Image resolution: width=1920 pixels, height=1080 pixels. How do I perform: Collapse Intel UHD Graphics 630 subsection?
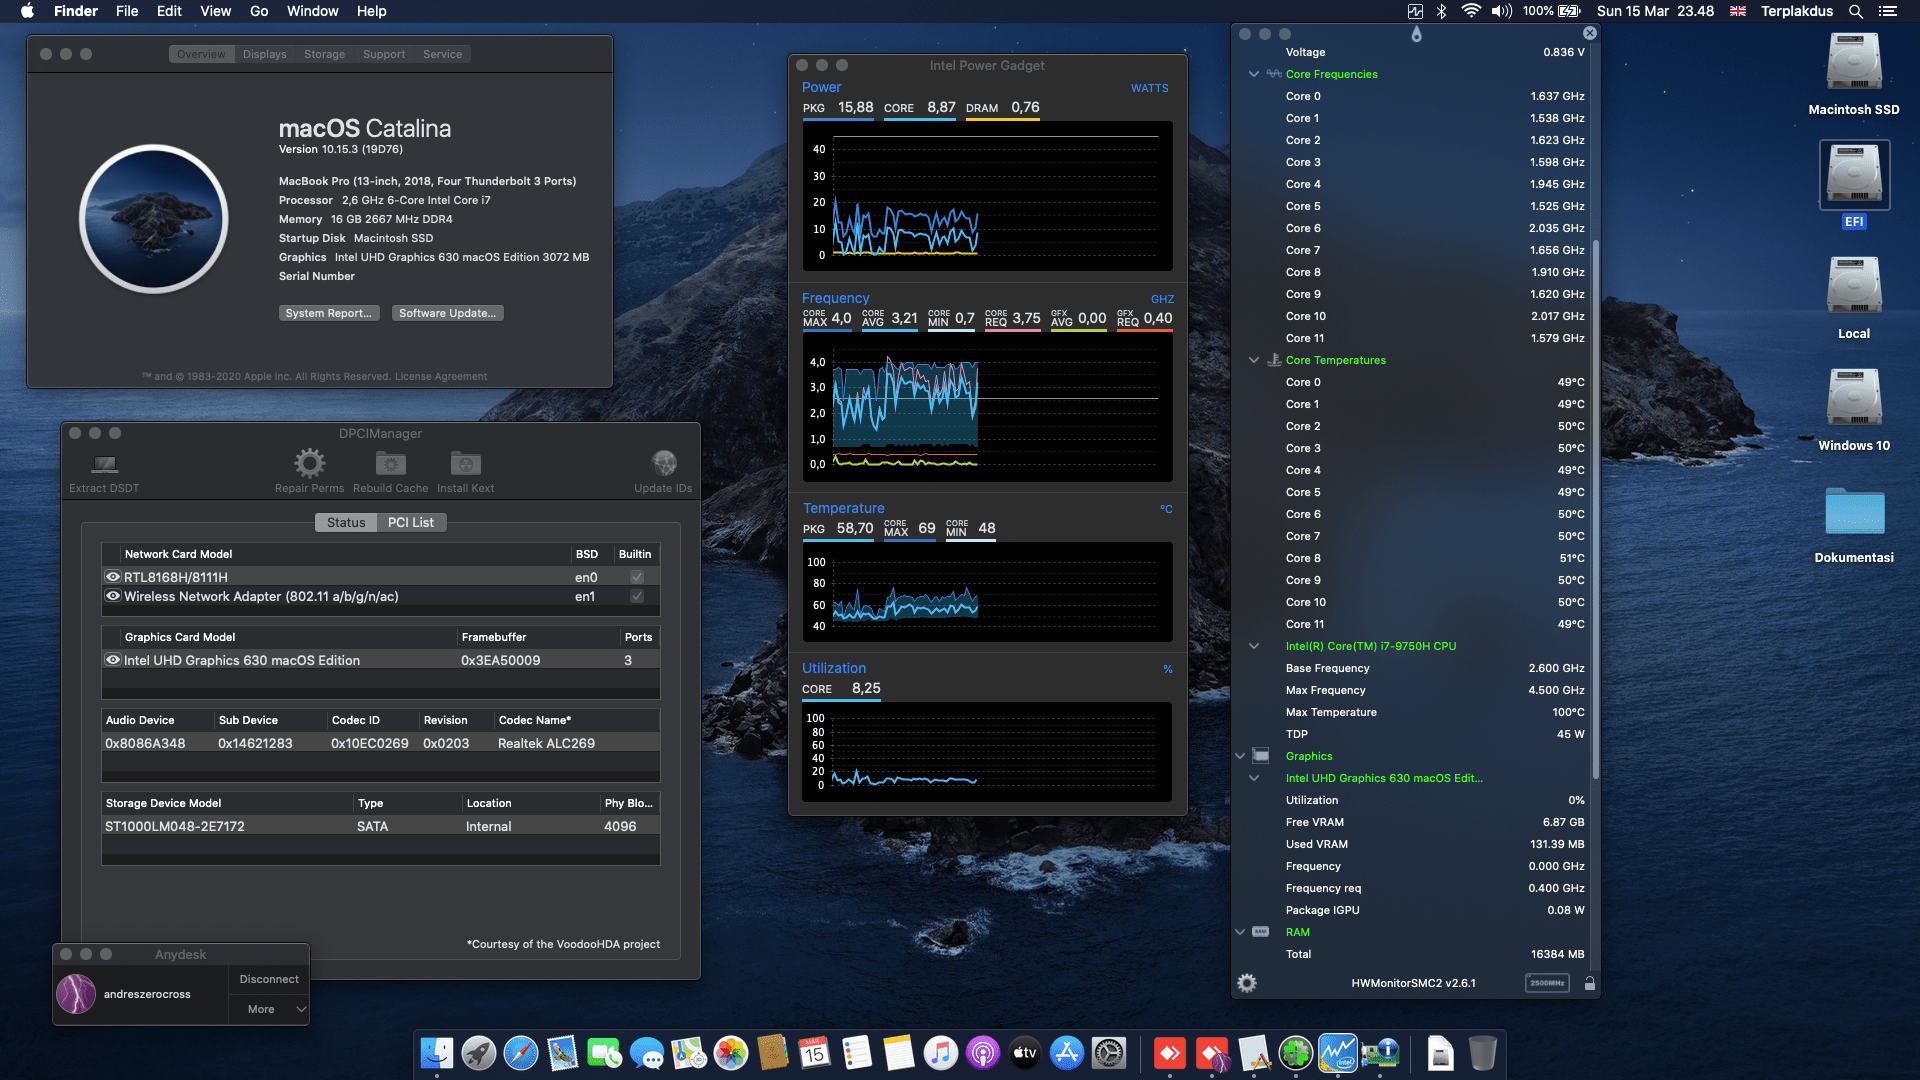(1254, 778)
